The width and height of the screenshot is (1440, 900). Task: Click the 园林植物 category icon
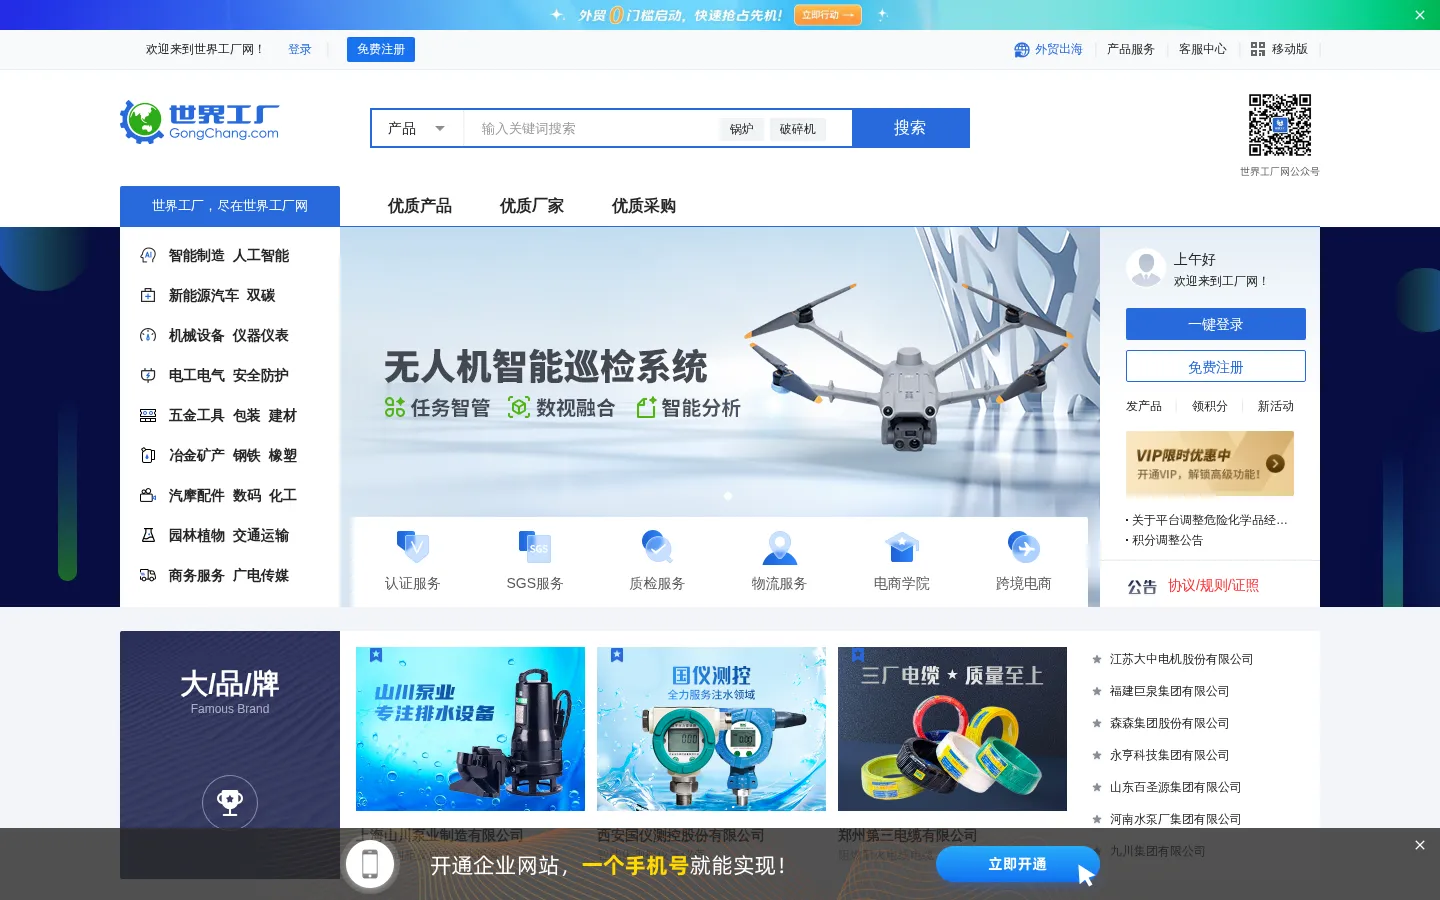click(x=148, y=535)
